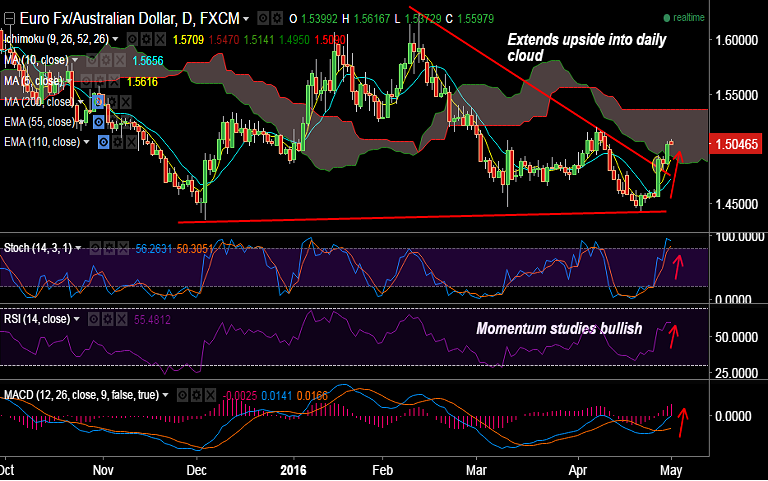This screenshot has width=768, height=481.
Task: Toggle MA (5, close) visibility eye
Action: [86, 81]
